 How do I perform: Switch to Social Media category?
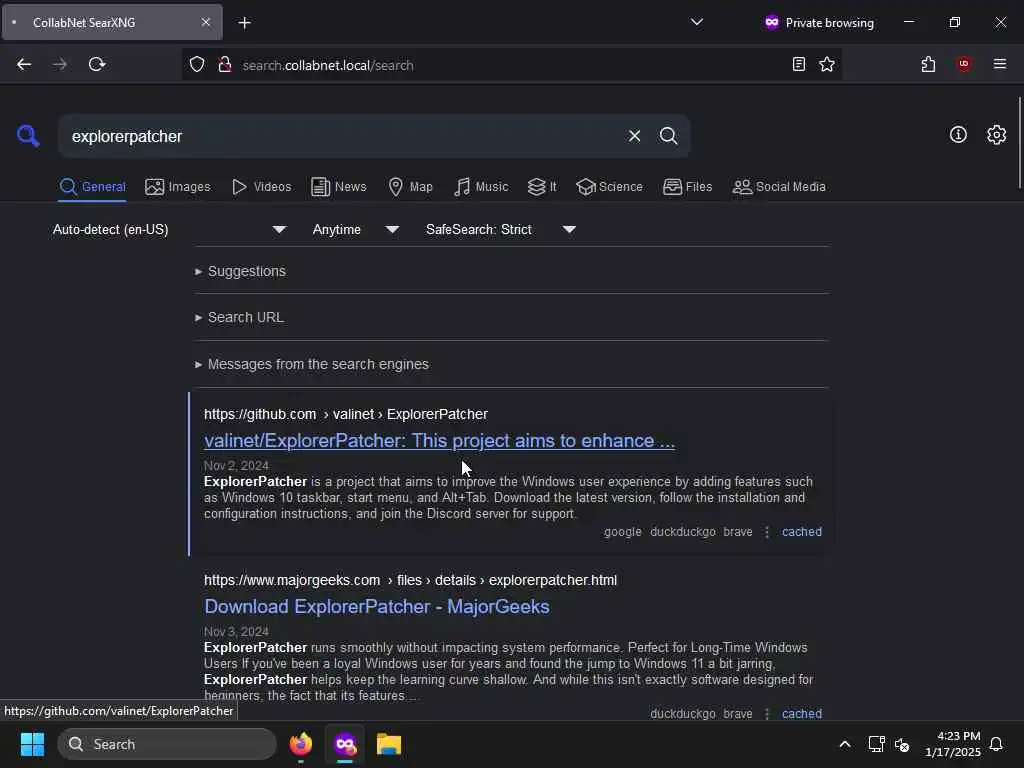(x=779, y=187)
